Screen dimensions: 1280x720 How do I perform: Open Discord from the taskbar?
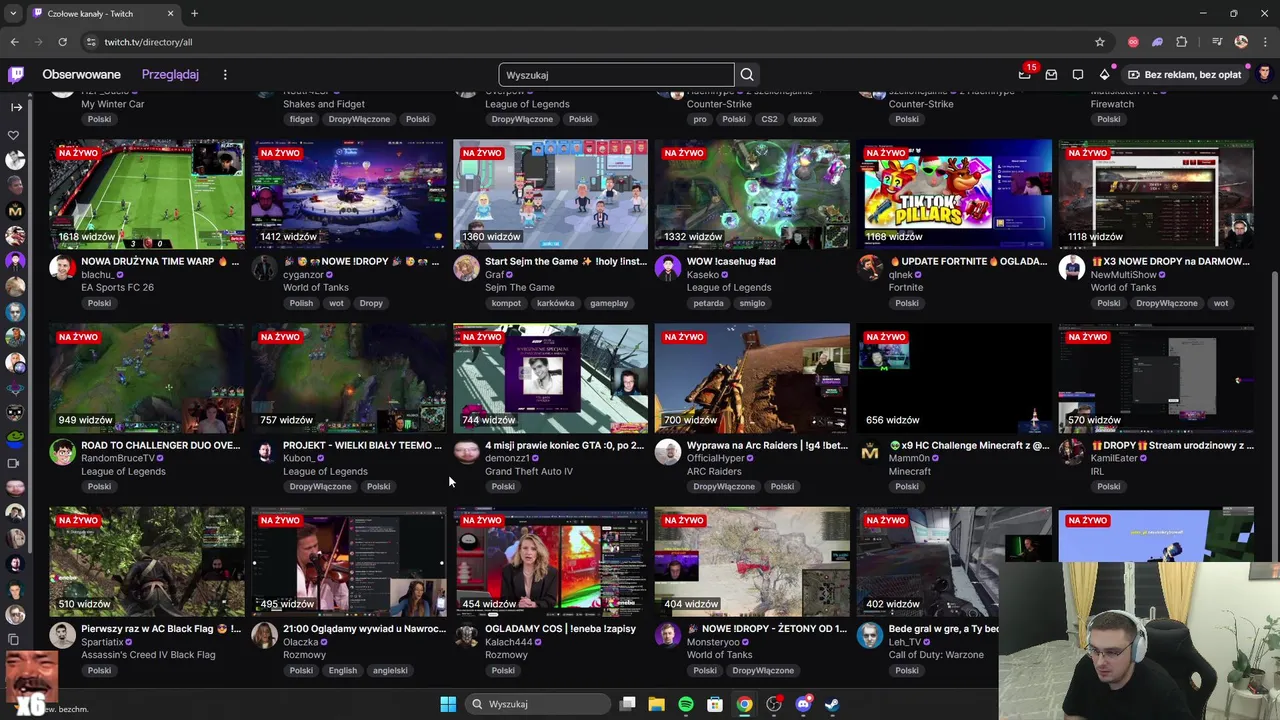803,704
